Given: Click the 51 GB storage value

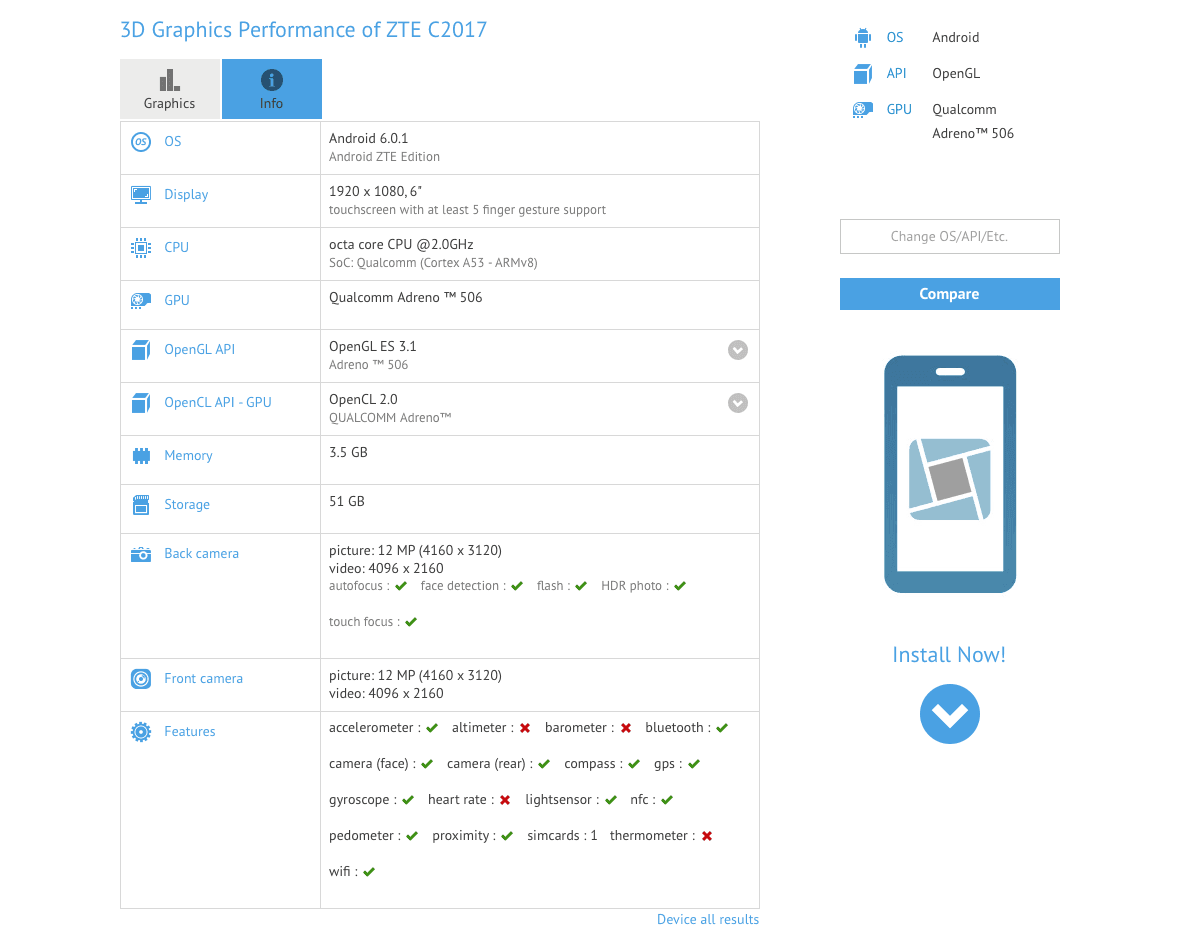Looking at the screenshot, I should [347, 502].
